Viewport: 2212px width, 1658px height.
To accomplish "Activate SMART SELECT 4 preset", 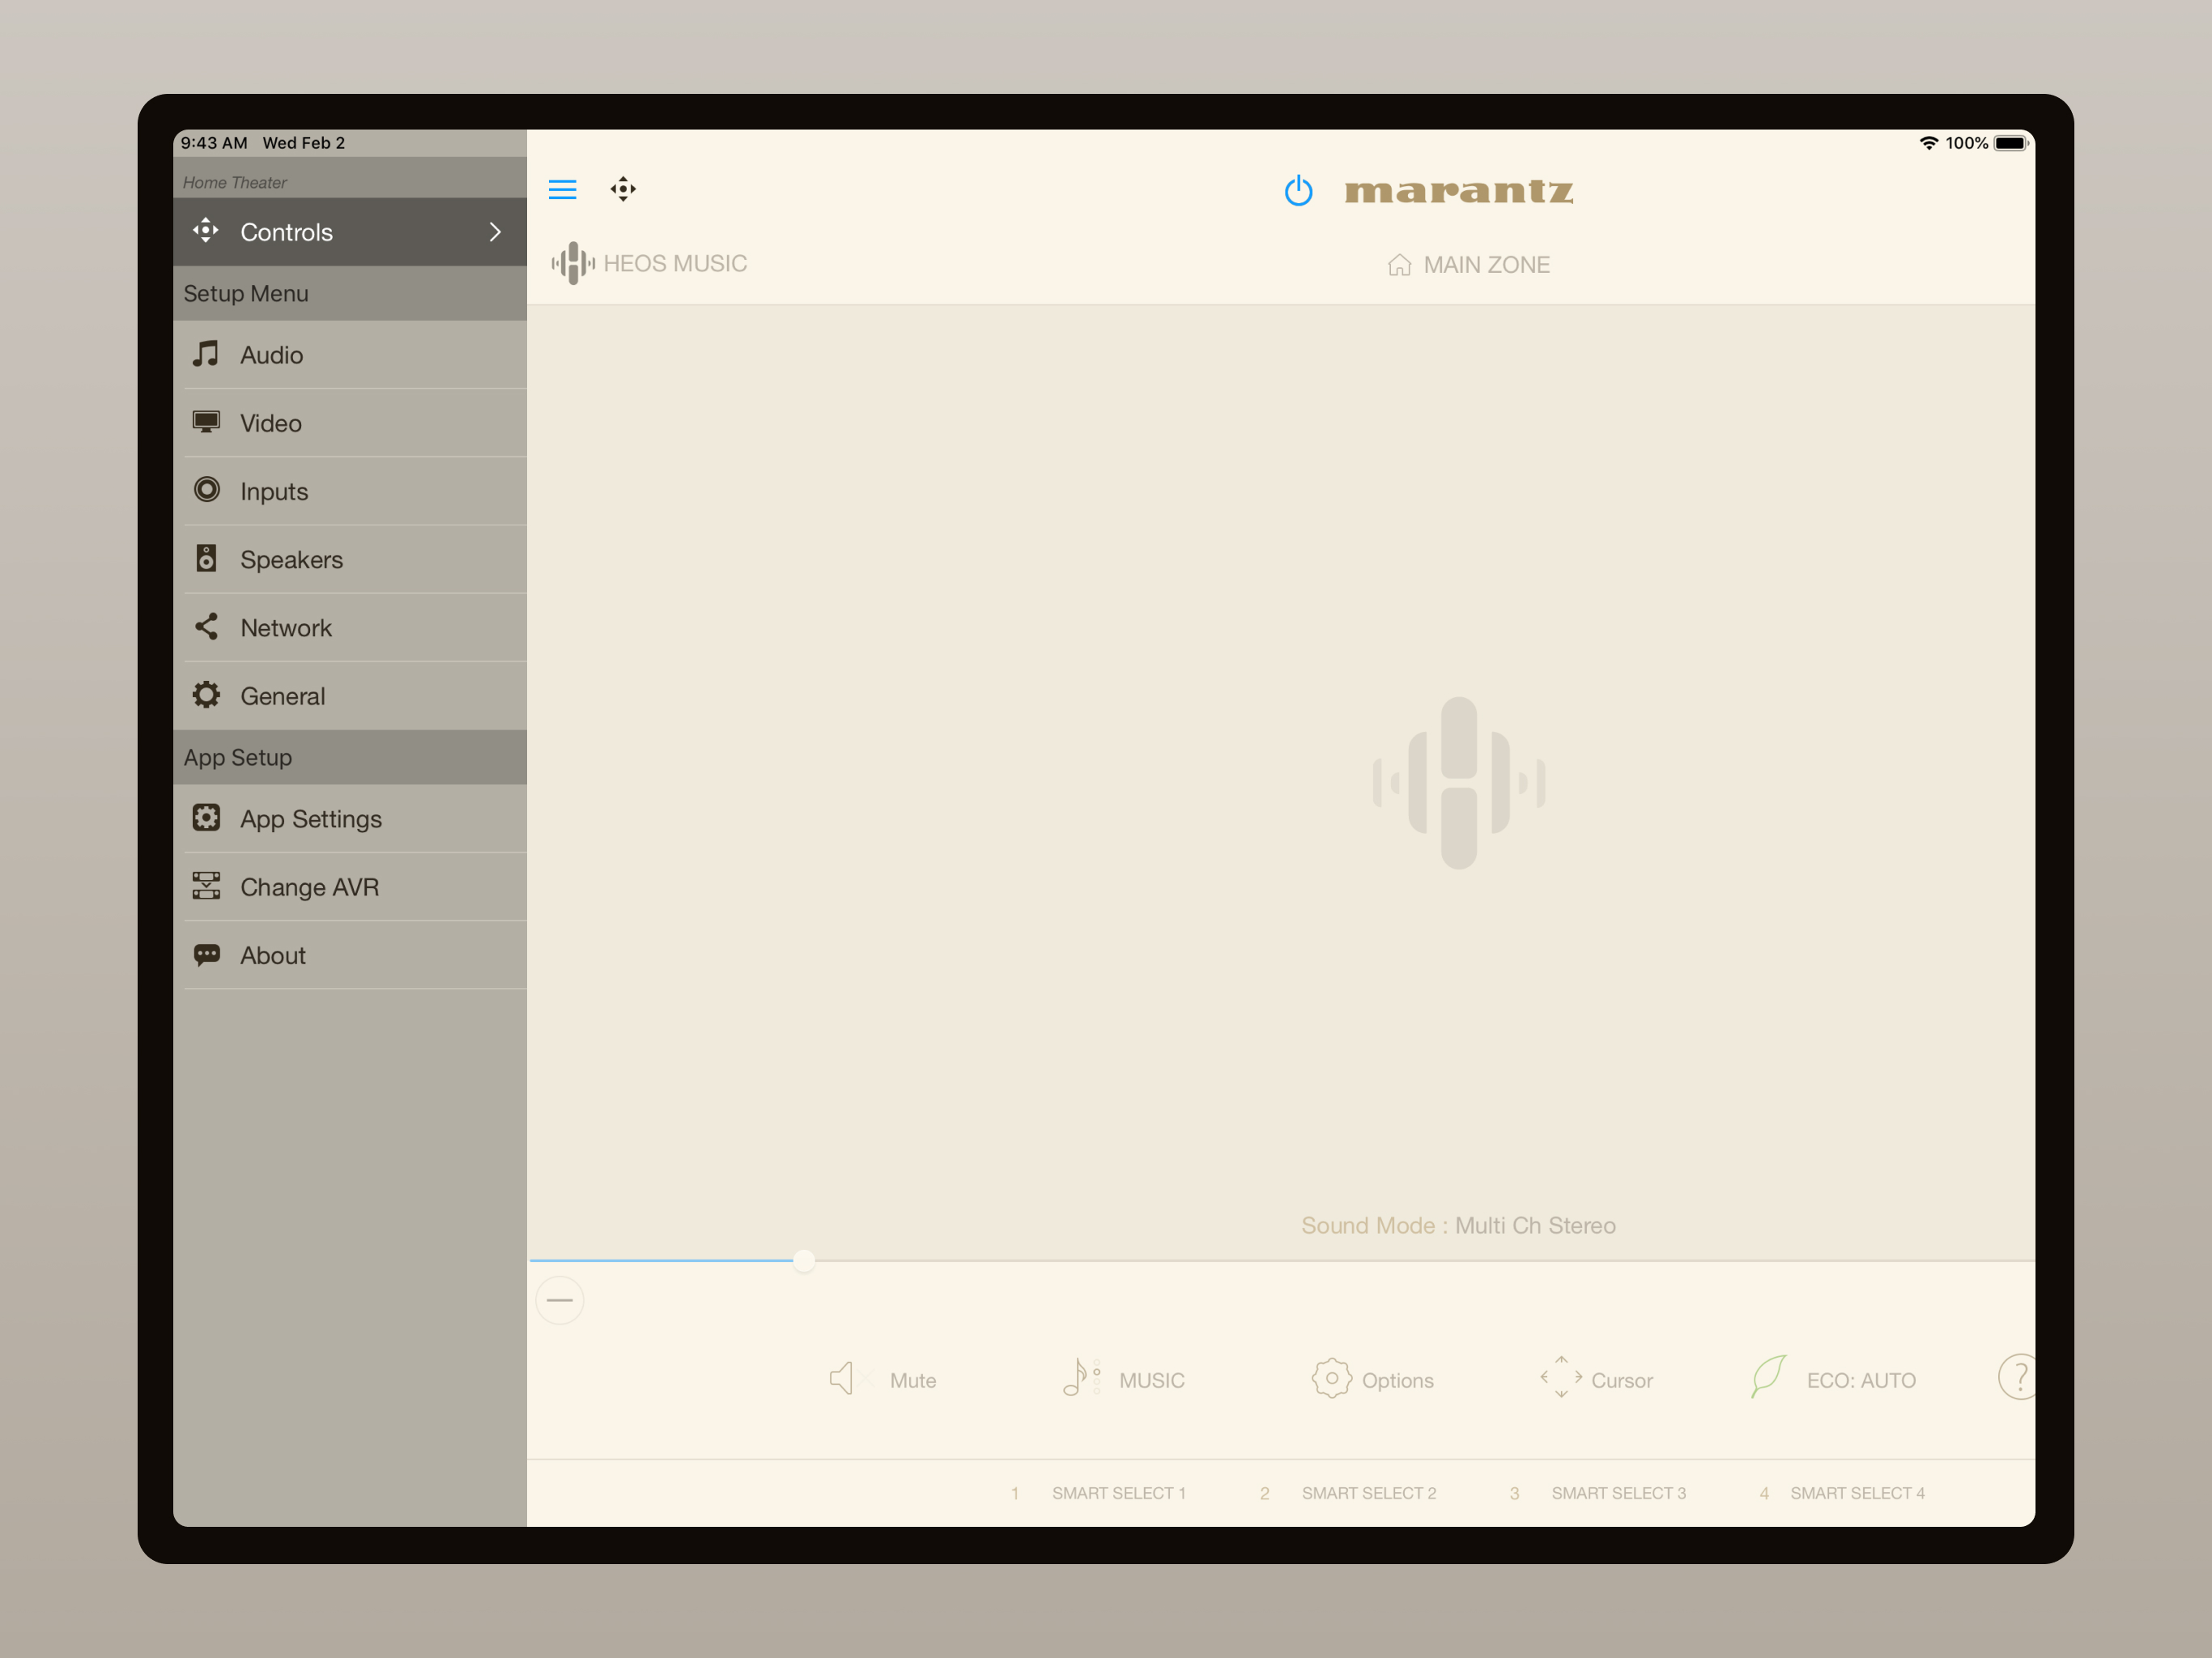I will pos(1856,1493).
